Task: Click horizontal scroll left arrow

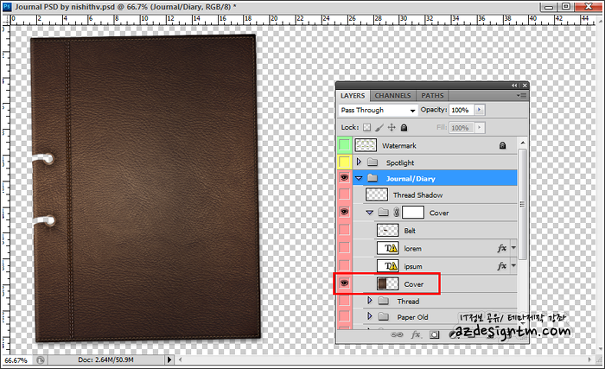Action: [181, 360]
